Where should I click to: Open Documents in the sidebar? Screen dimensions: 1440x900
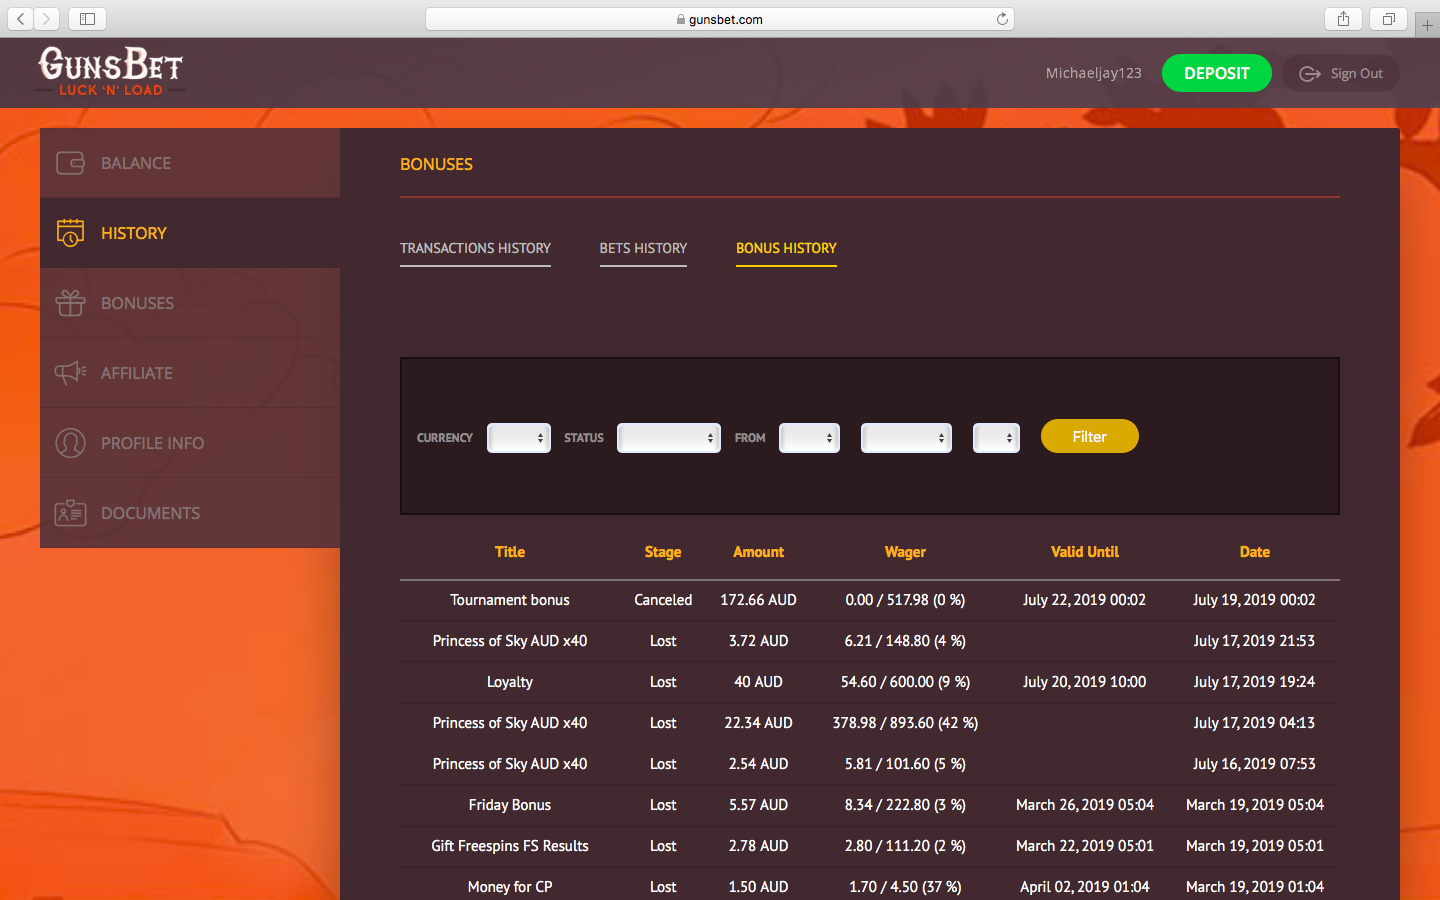[x=190, y=513]
